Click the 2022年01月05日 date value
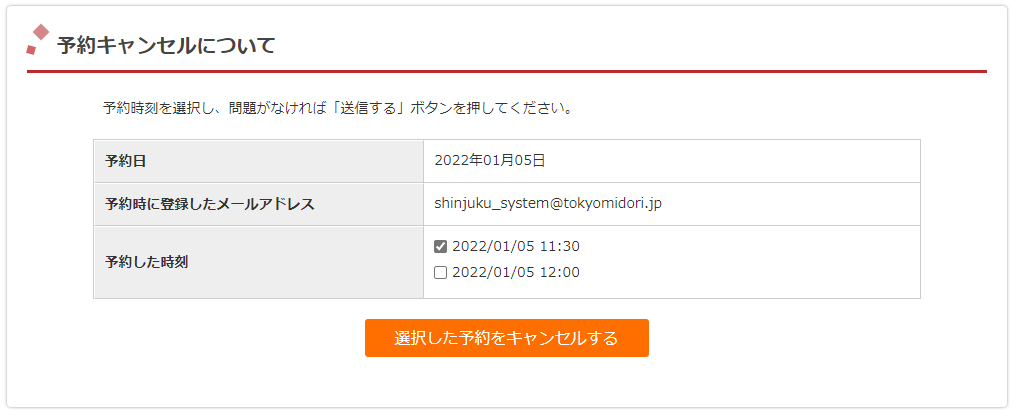 point(490,161)
